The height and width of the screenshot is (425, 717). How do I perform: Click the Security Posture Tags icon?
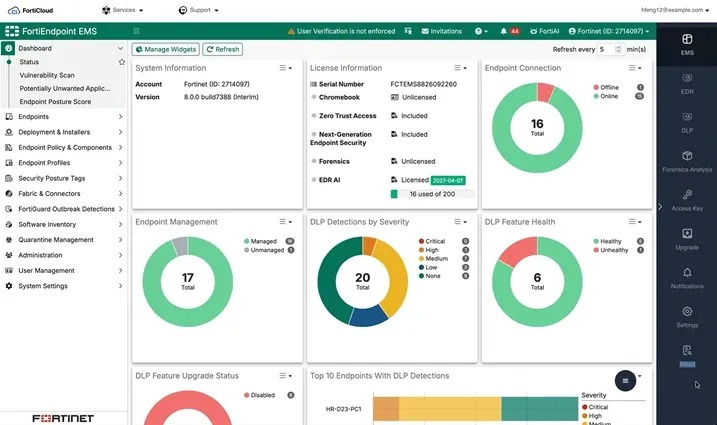pyautogui.click(x=9, y=178)
